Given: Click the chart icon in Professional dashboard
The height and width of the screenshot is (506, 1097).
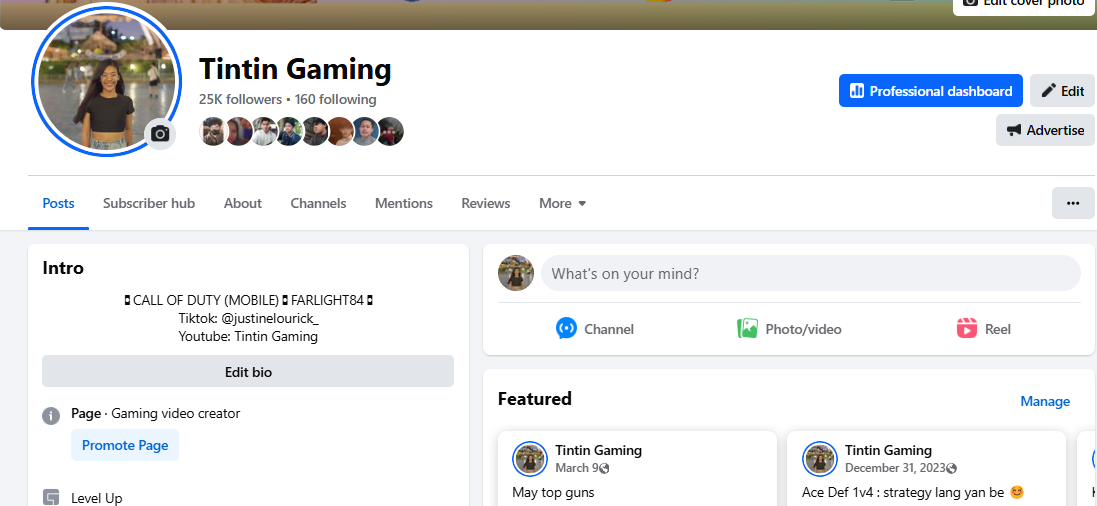Looking at the screenshot, I should (856, 91).
